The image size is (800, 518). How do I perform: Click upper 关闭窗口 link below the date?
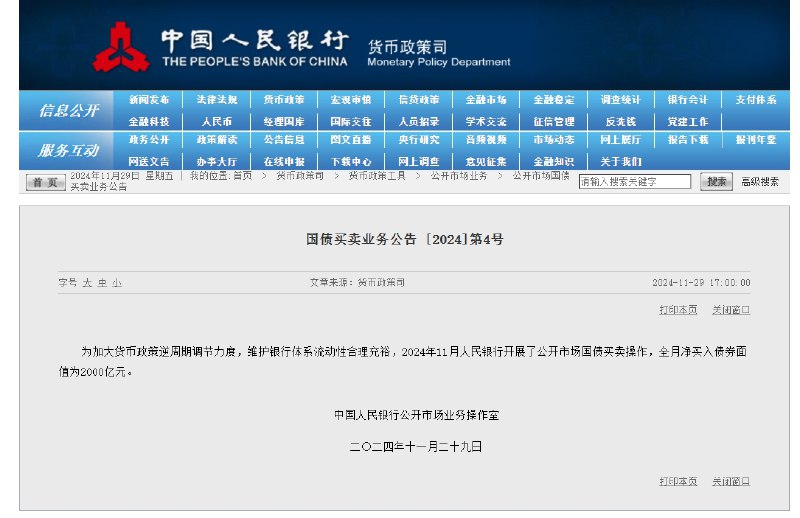click(731, 310)
